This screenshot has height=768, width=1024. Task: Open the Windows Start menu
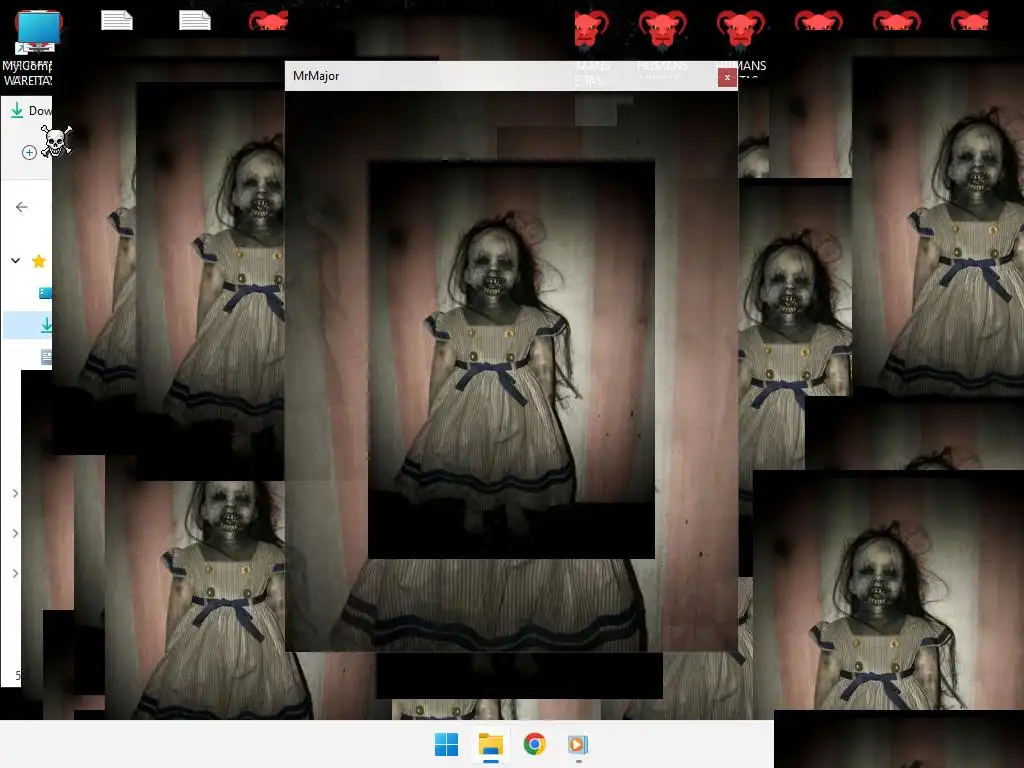tap(447, 744)
